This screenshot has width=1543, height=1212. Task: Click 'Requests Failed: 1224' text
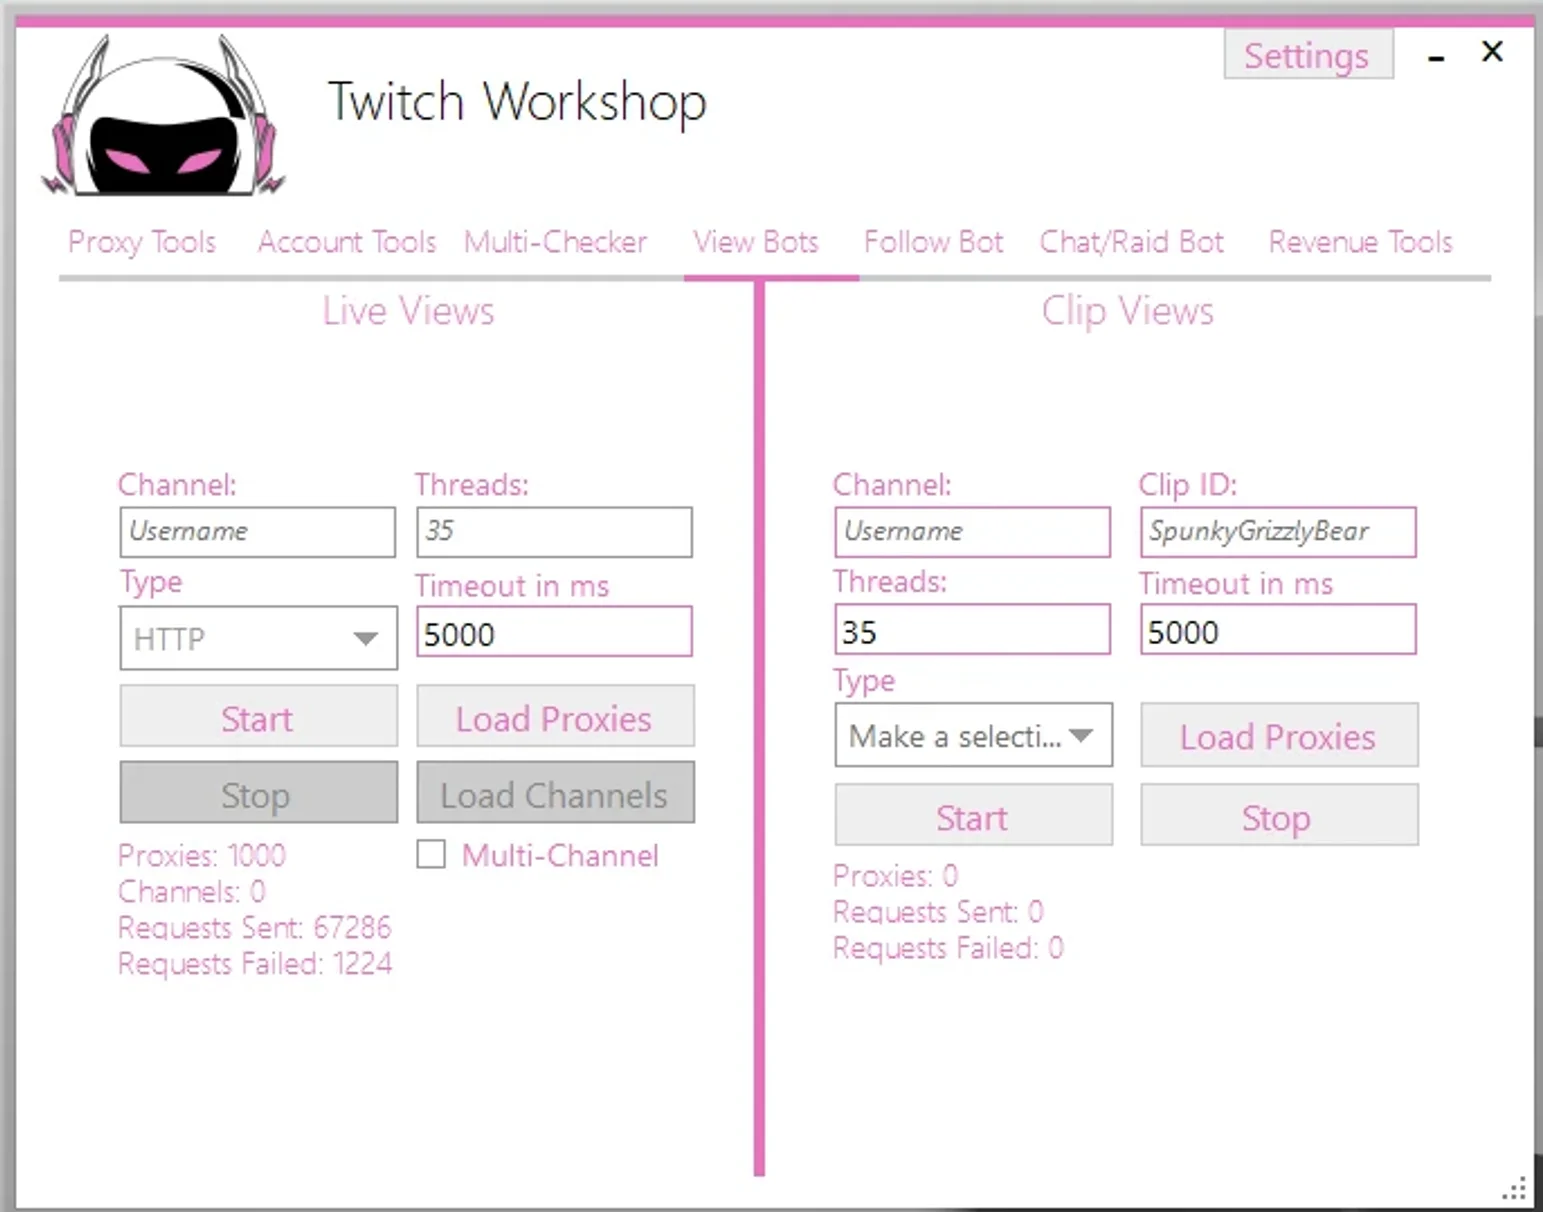pos(255,964)
